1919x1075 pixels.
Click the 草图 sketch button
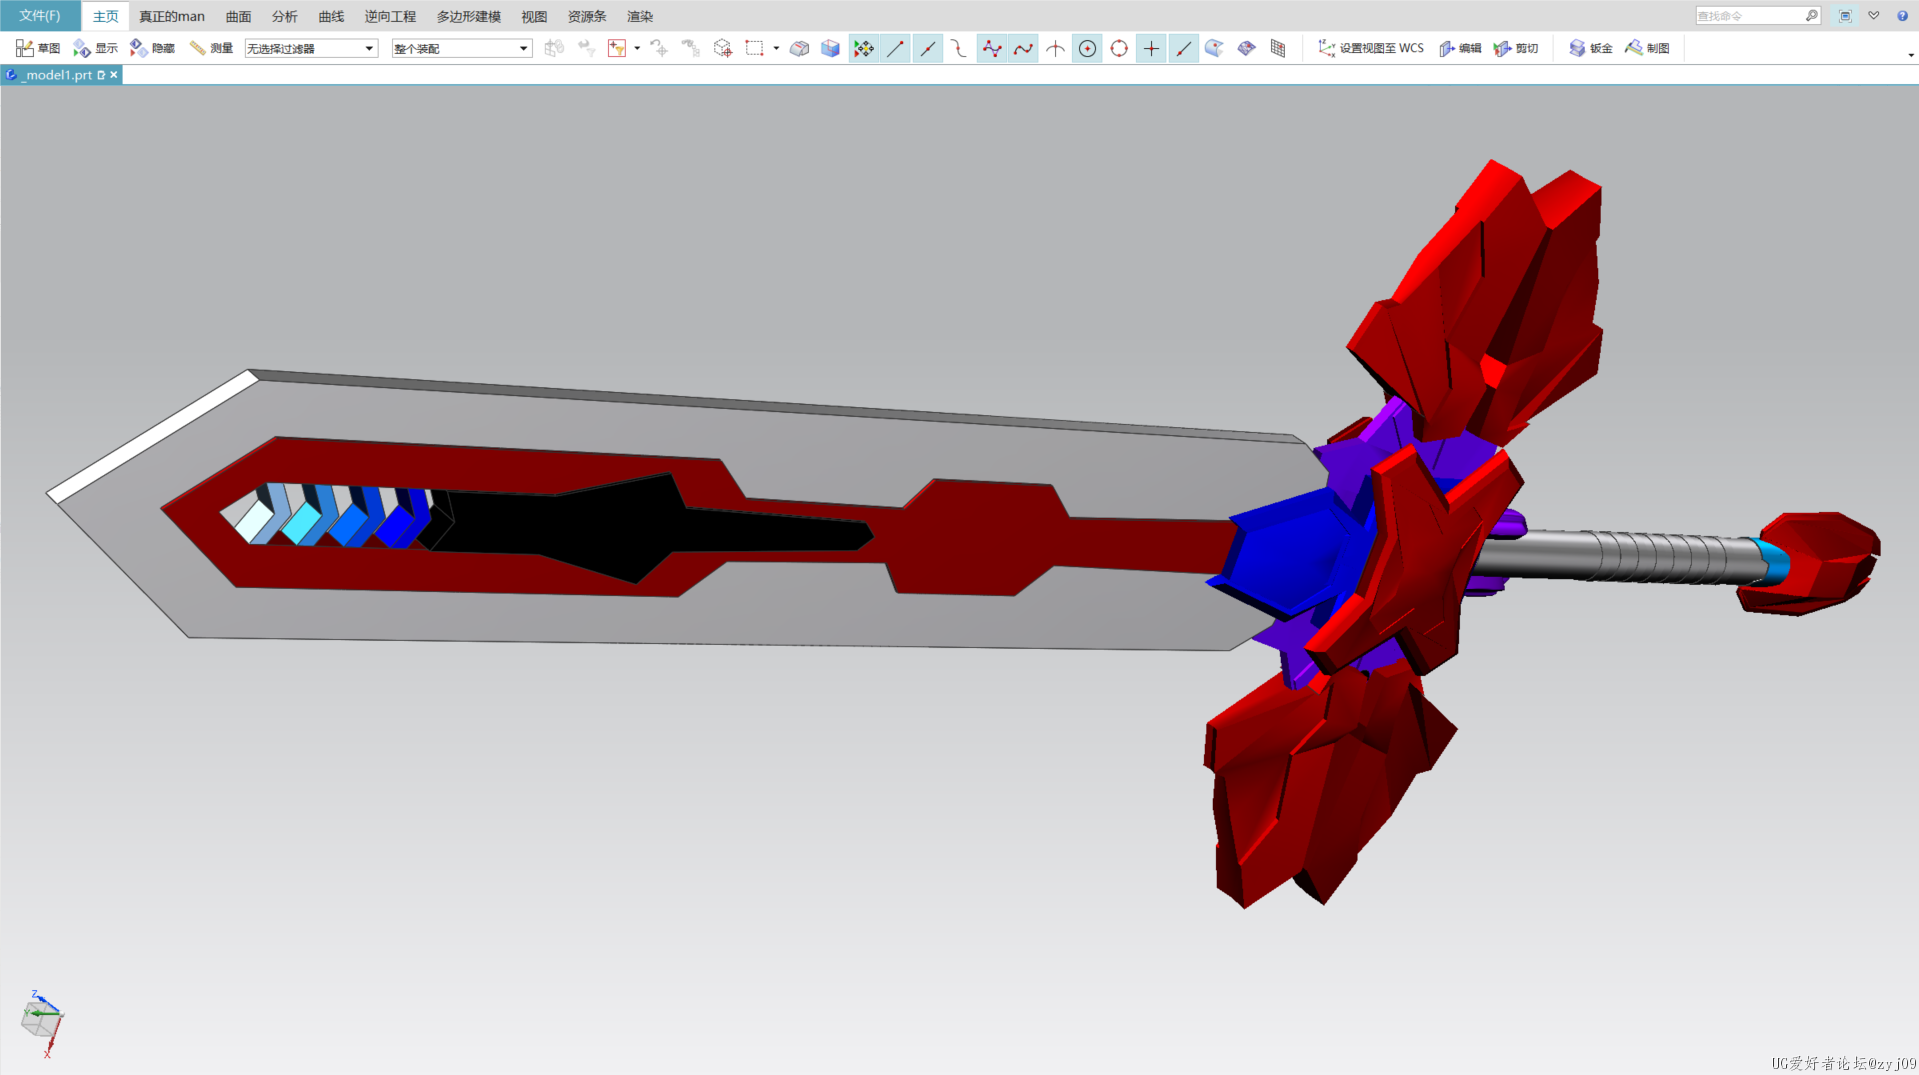(x=38, y=48)
